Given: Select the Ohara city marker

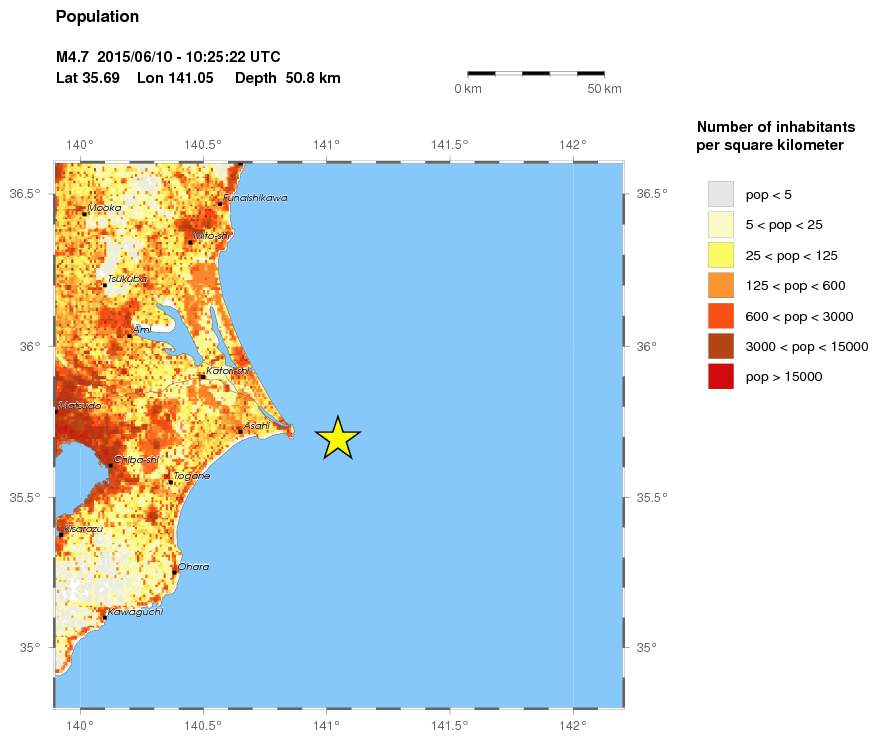Looking at the screenshot, I should pyautogui.click(x=174, y=572).
